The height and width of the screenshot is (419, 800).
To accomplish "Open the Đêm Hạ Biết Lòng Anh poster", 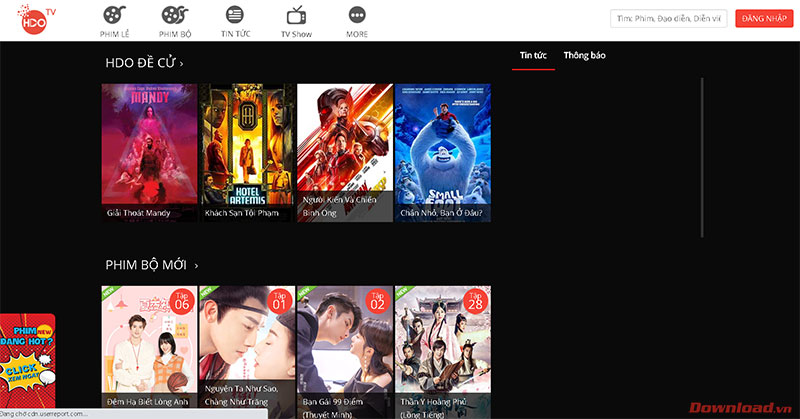I will [x=149, y=352].
